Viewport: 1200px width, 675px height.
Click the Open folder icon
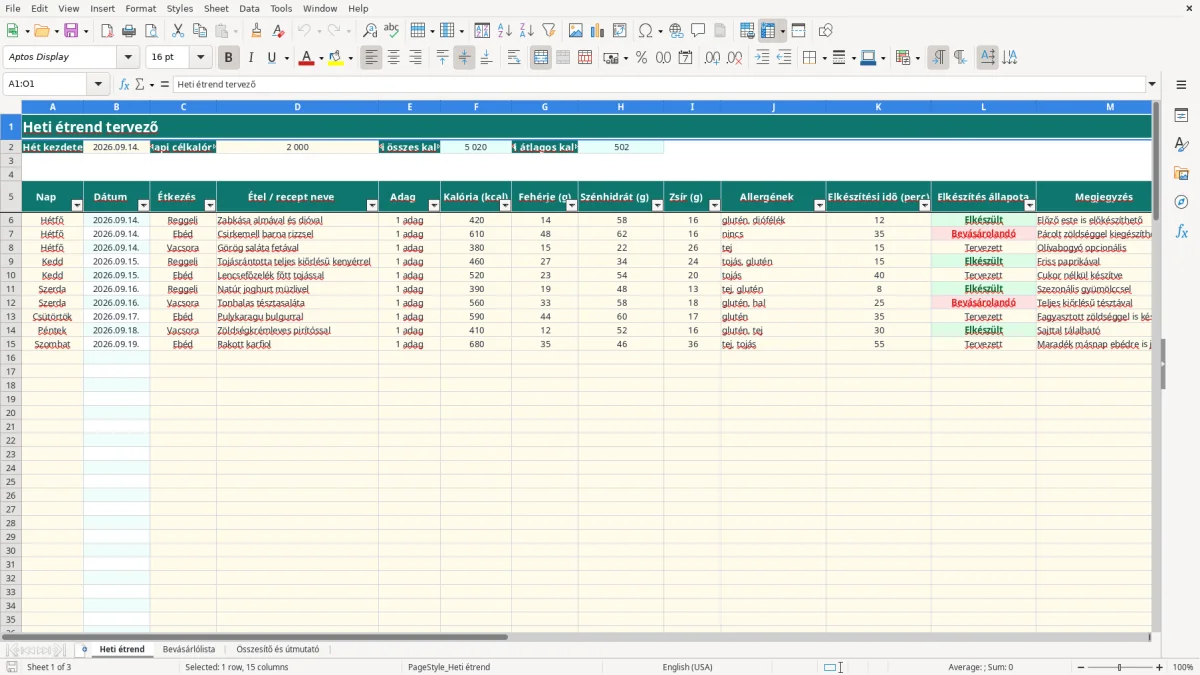[x=41, y=31]
